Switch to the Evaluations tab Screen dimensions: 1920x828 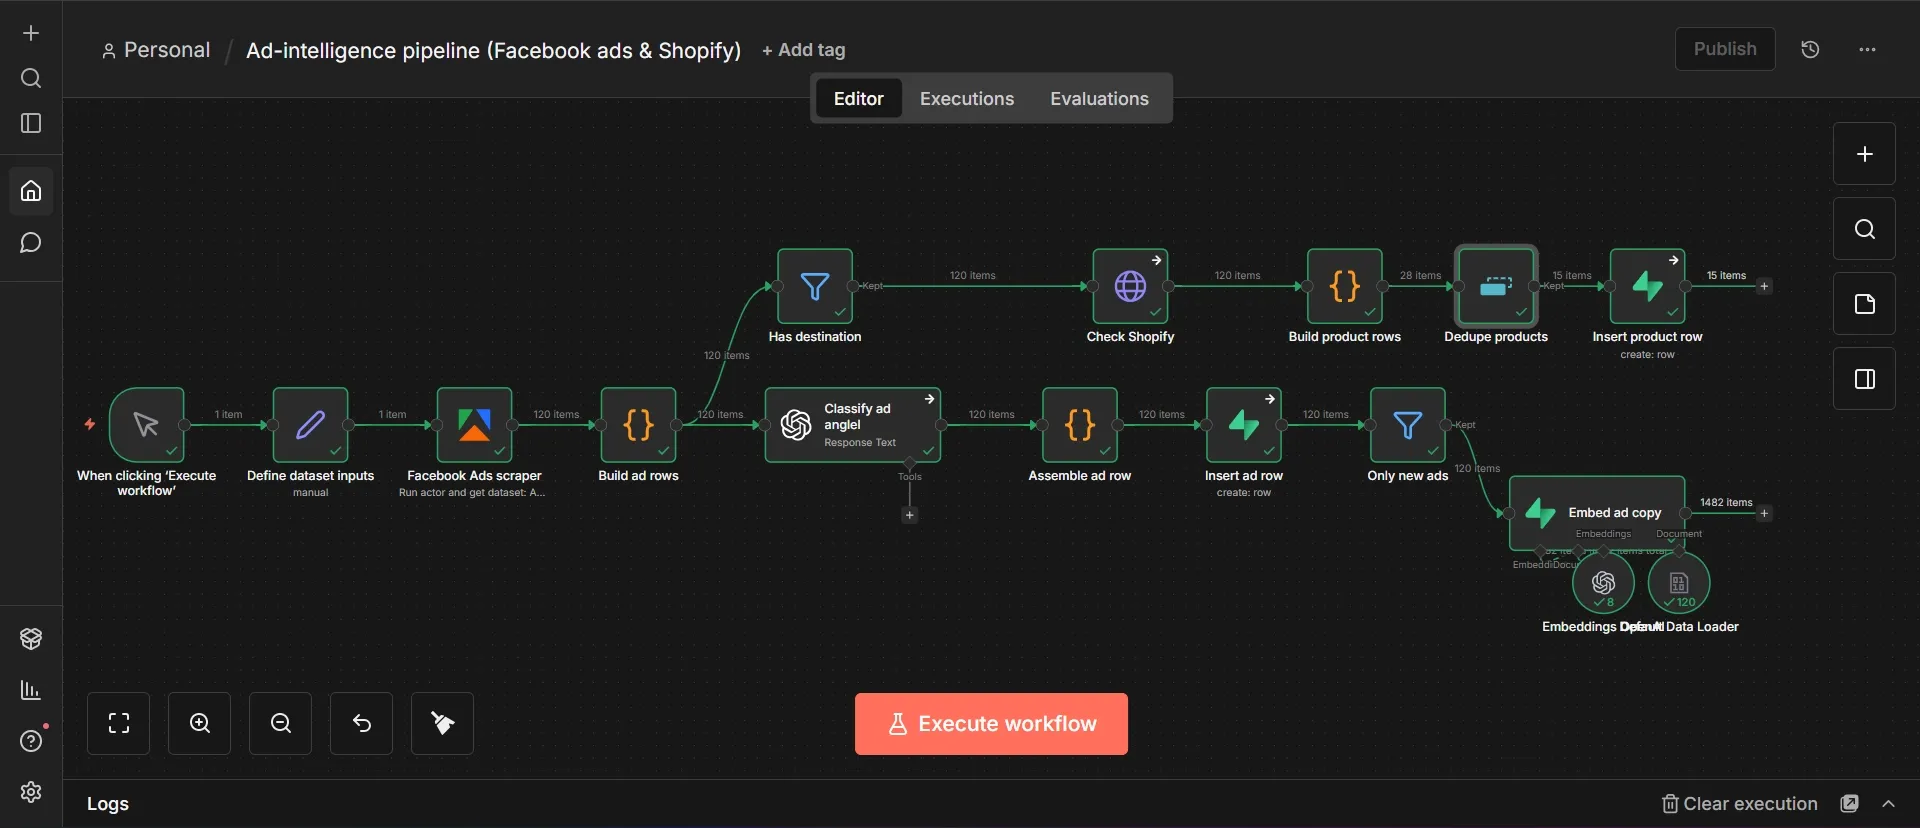click(1099, 98)
